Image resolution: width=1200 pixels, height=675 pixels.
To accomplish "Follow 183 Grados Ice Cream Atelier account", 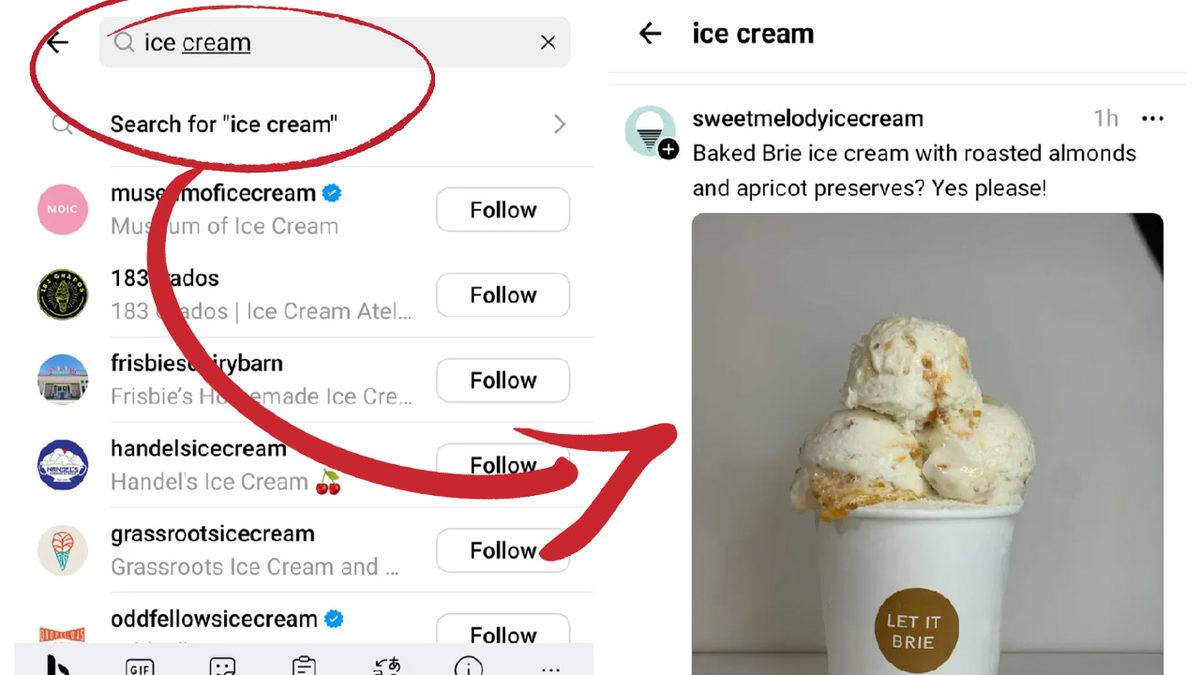I will 503,295.
